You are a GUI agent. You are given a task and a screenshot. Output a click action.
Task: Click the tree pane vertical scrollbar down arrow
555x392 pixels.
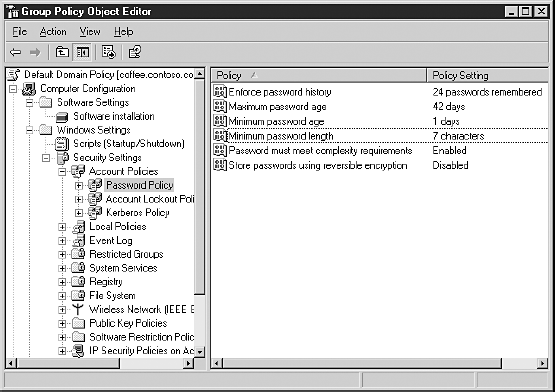200,352
